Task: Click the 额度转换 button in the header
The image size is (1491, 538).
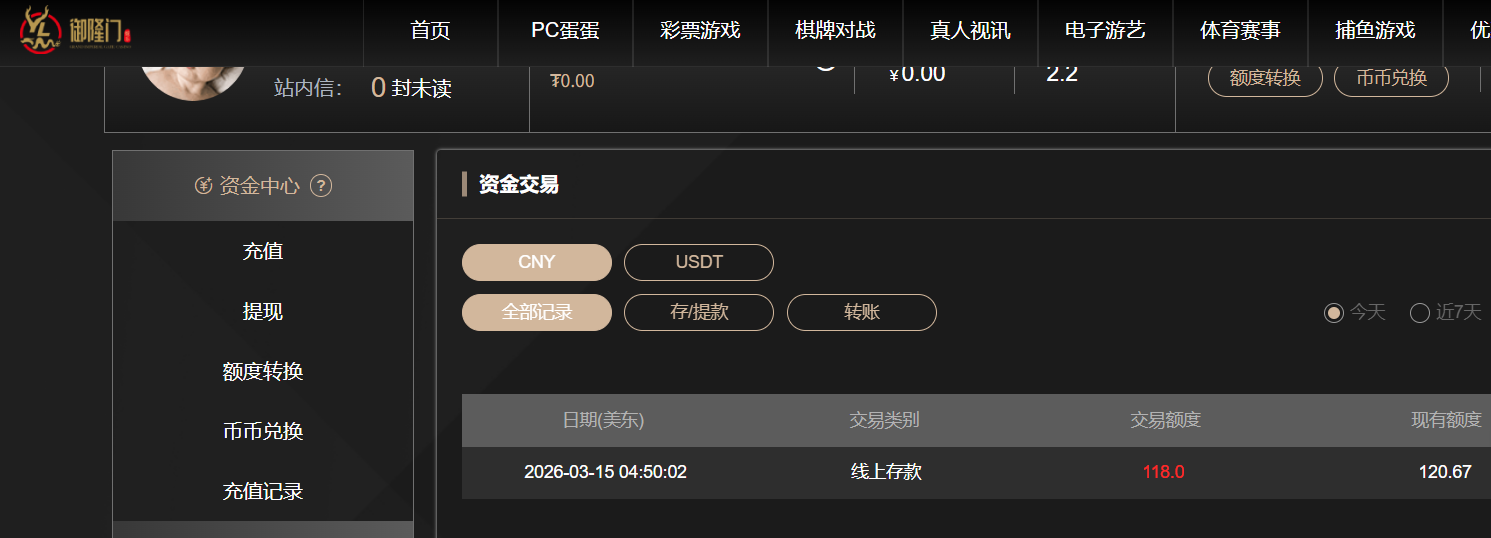Action: point(1265,78)
